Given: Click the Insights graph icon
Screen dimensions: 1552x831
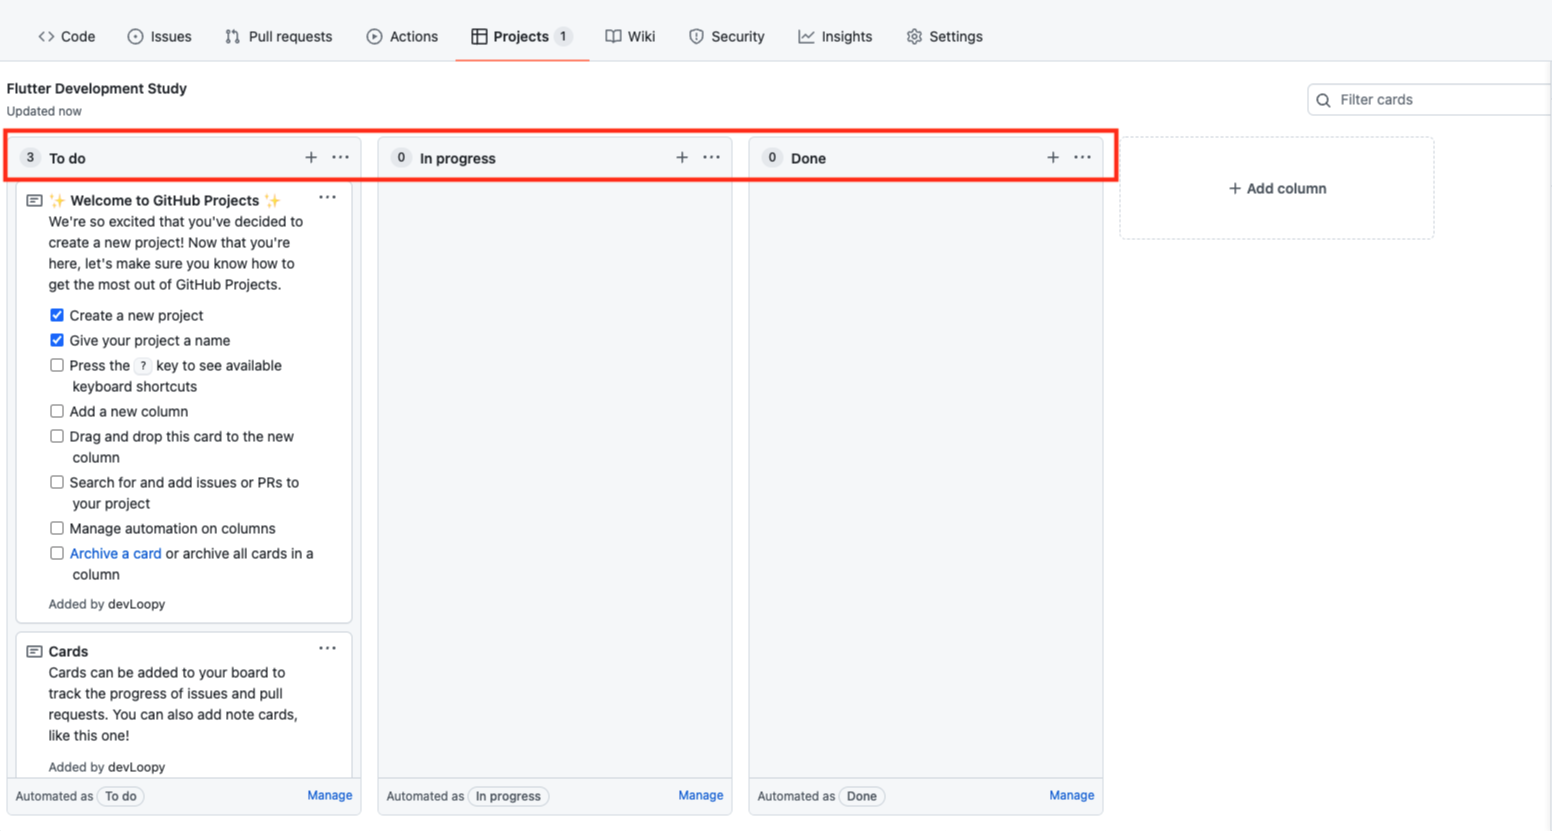Looking at the screenshot, I should coord(806,36).
